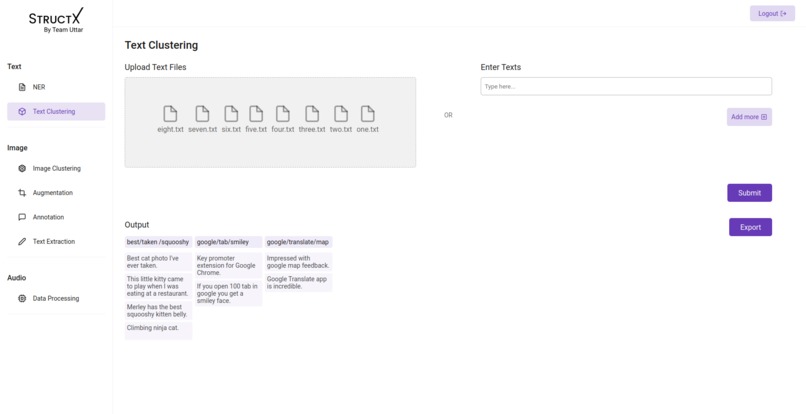Click the 'Enter Texts' label
Image resolution: width=806 pixels, height=414 pixels.
pos(501,67)
